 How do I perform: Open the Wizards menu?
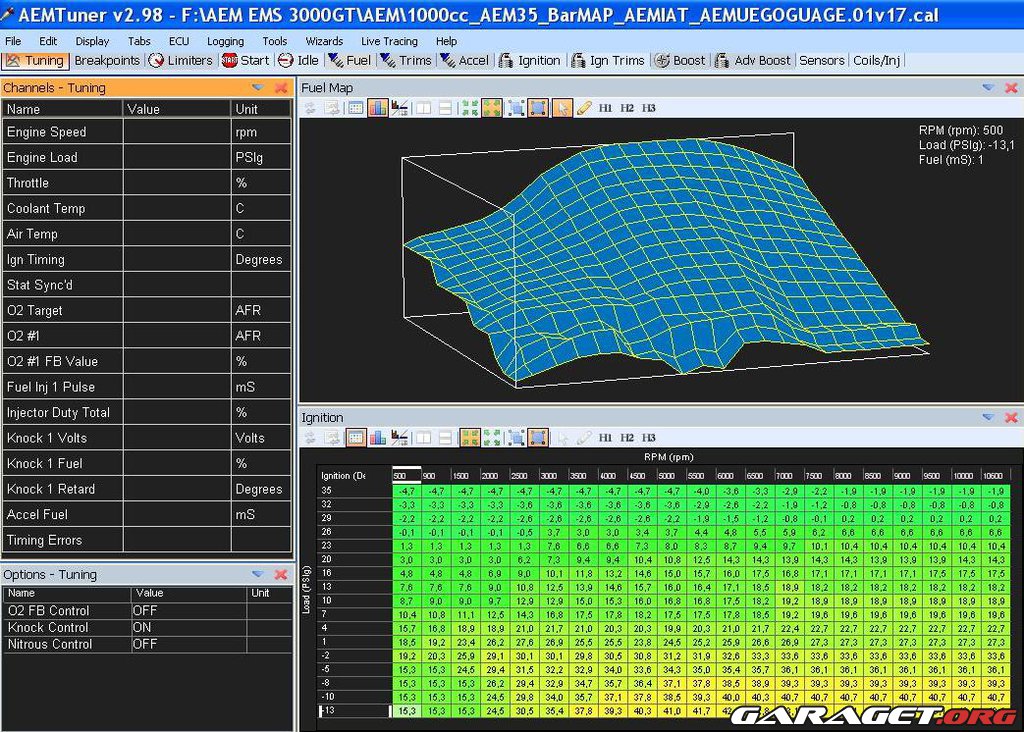tap(324, 41)
